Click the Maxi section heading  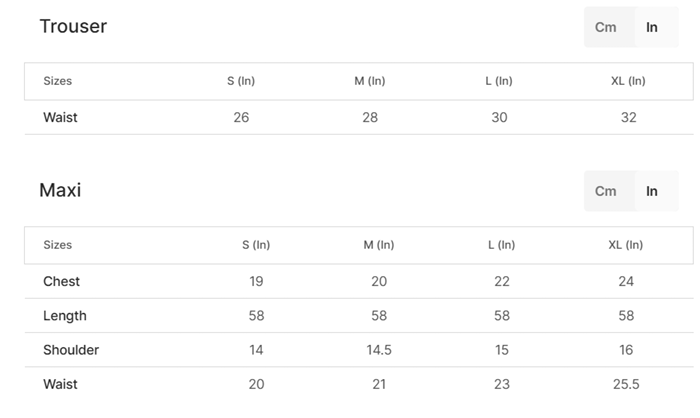(60, 190)
